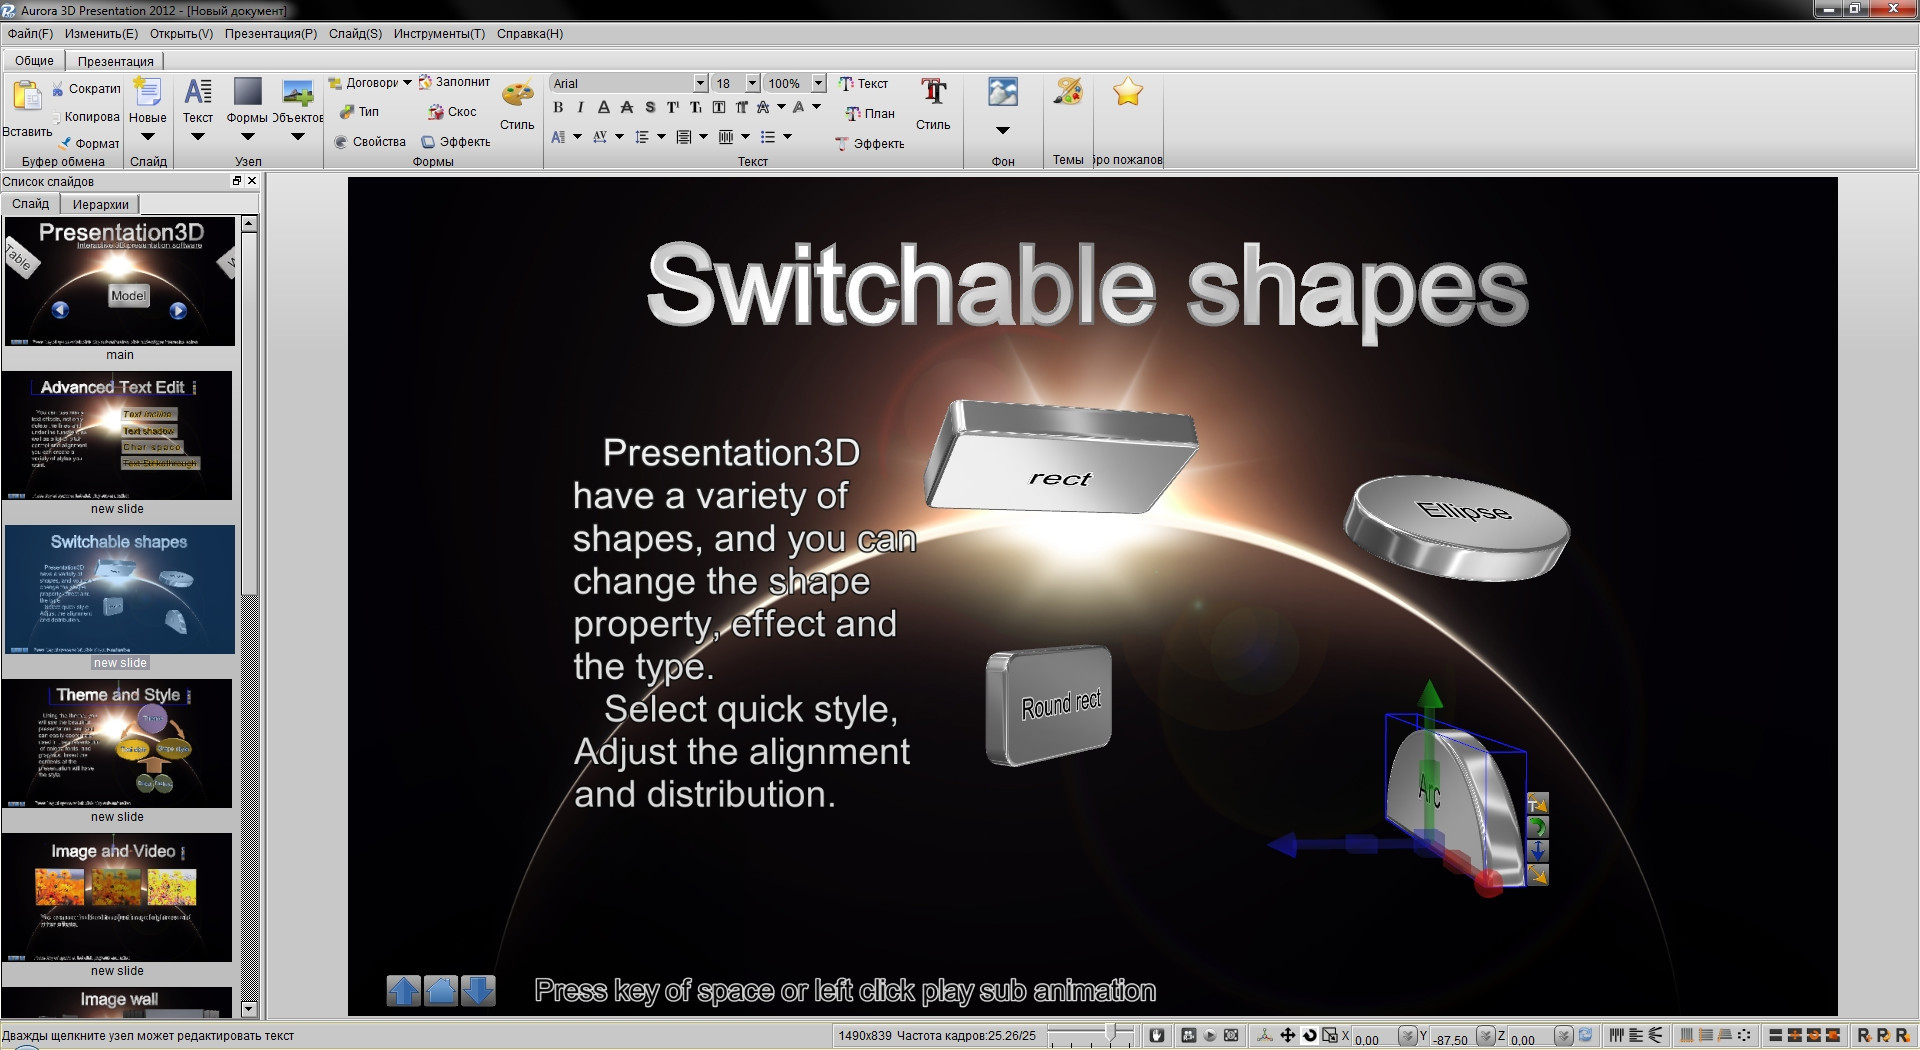This screenshot has width=1920, height=1050.
Task: Expand the Новые slide dropdown arrow
Action: click(x=148, y=137)
